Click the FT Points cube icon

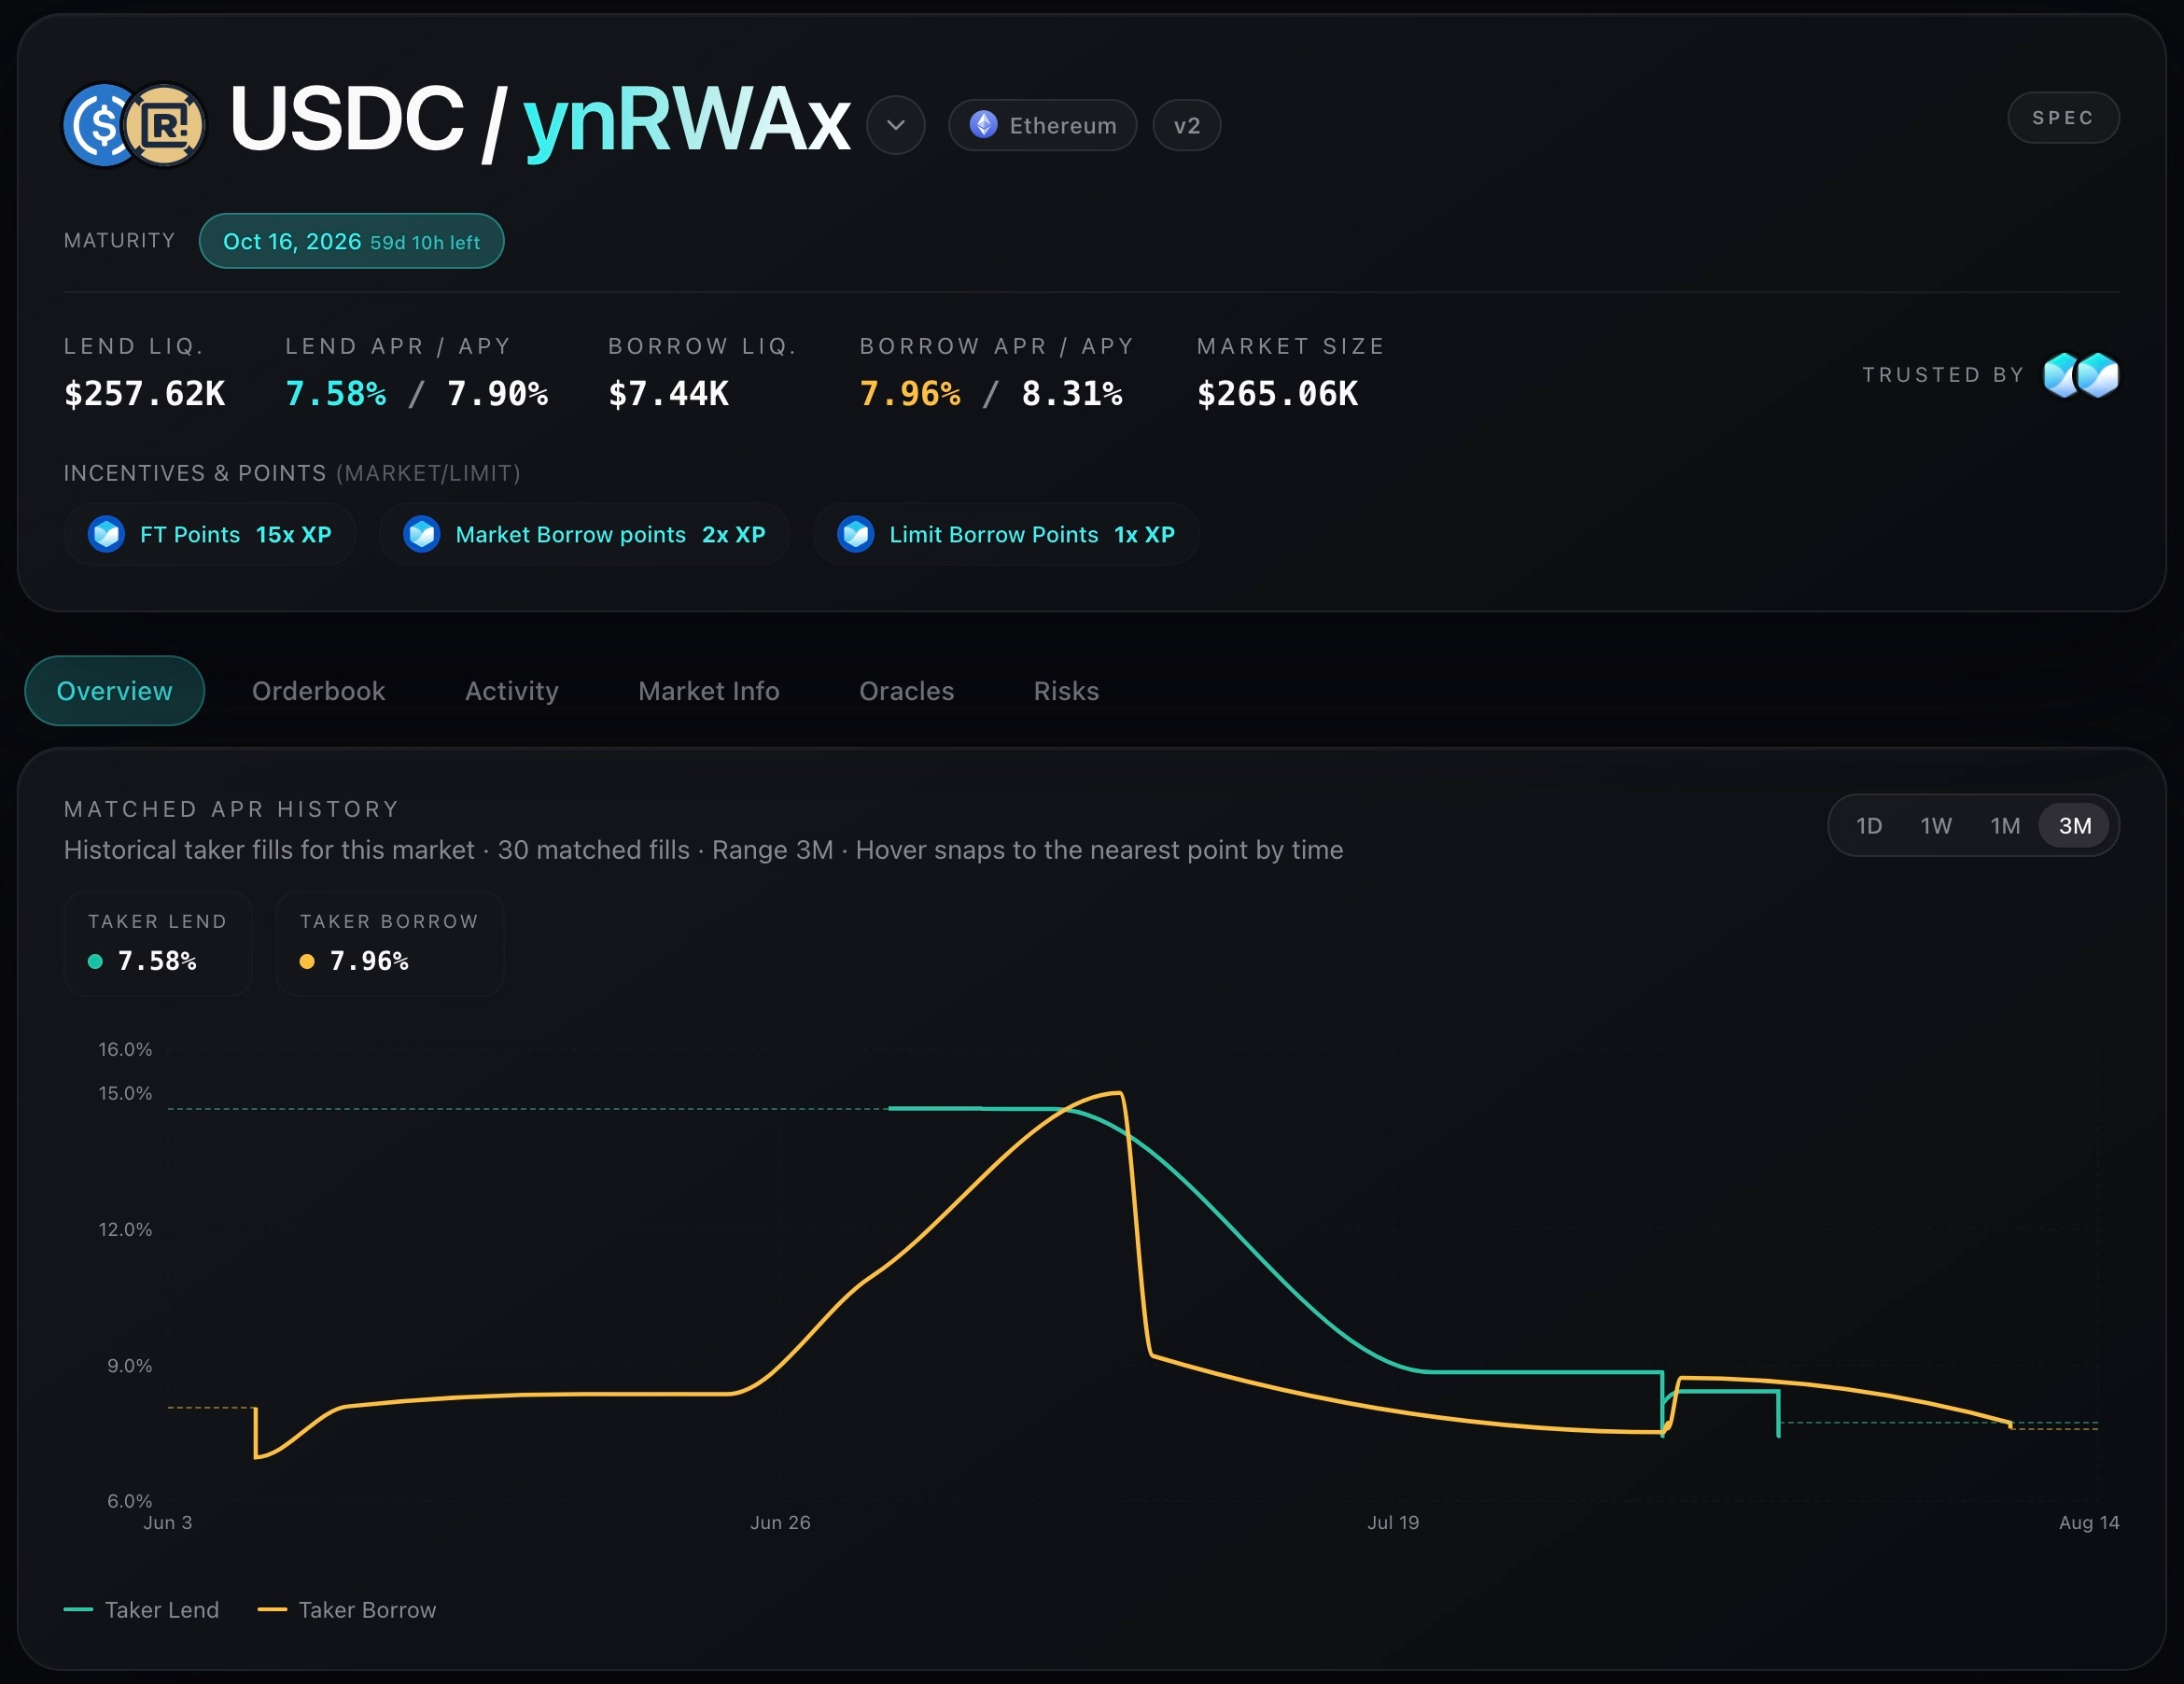tap(106, 534)
